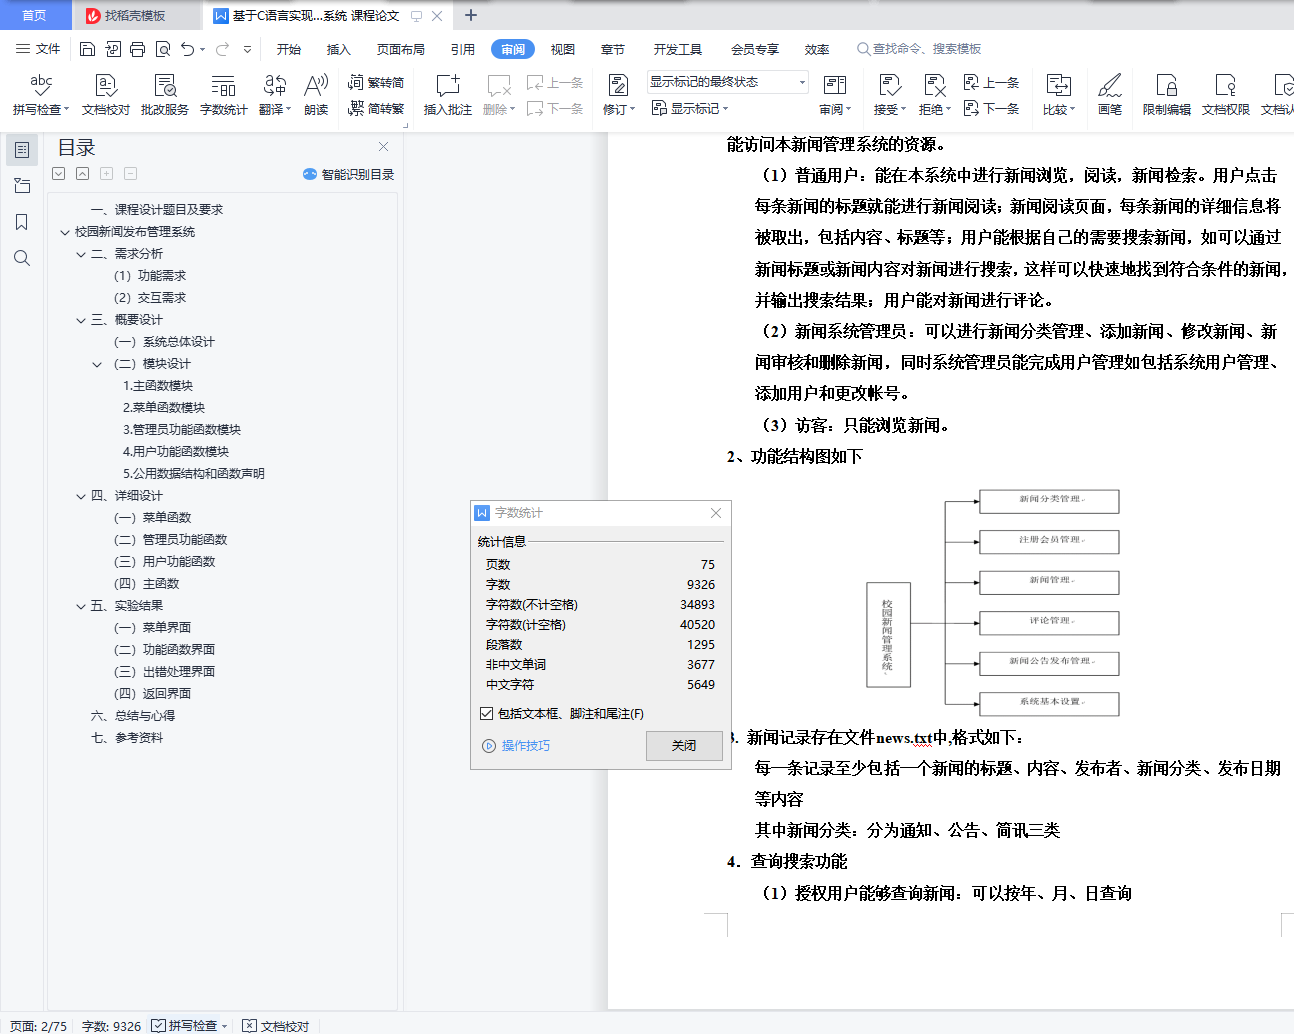The width and height of the screenshot is (1294, 1034).
Task: Click the export-to-PDF icon beside save
Action: click(113, 49)
